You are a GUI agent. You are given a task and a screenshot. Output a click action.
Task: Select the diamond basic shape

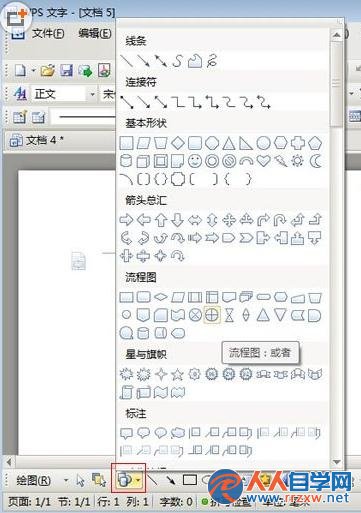point(178,143)
